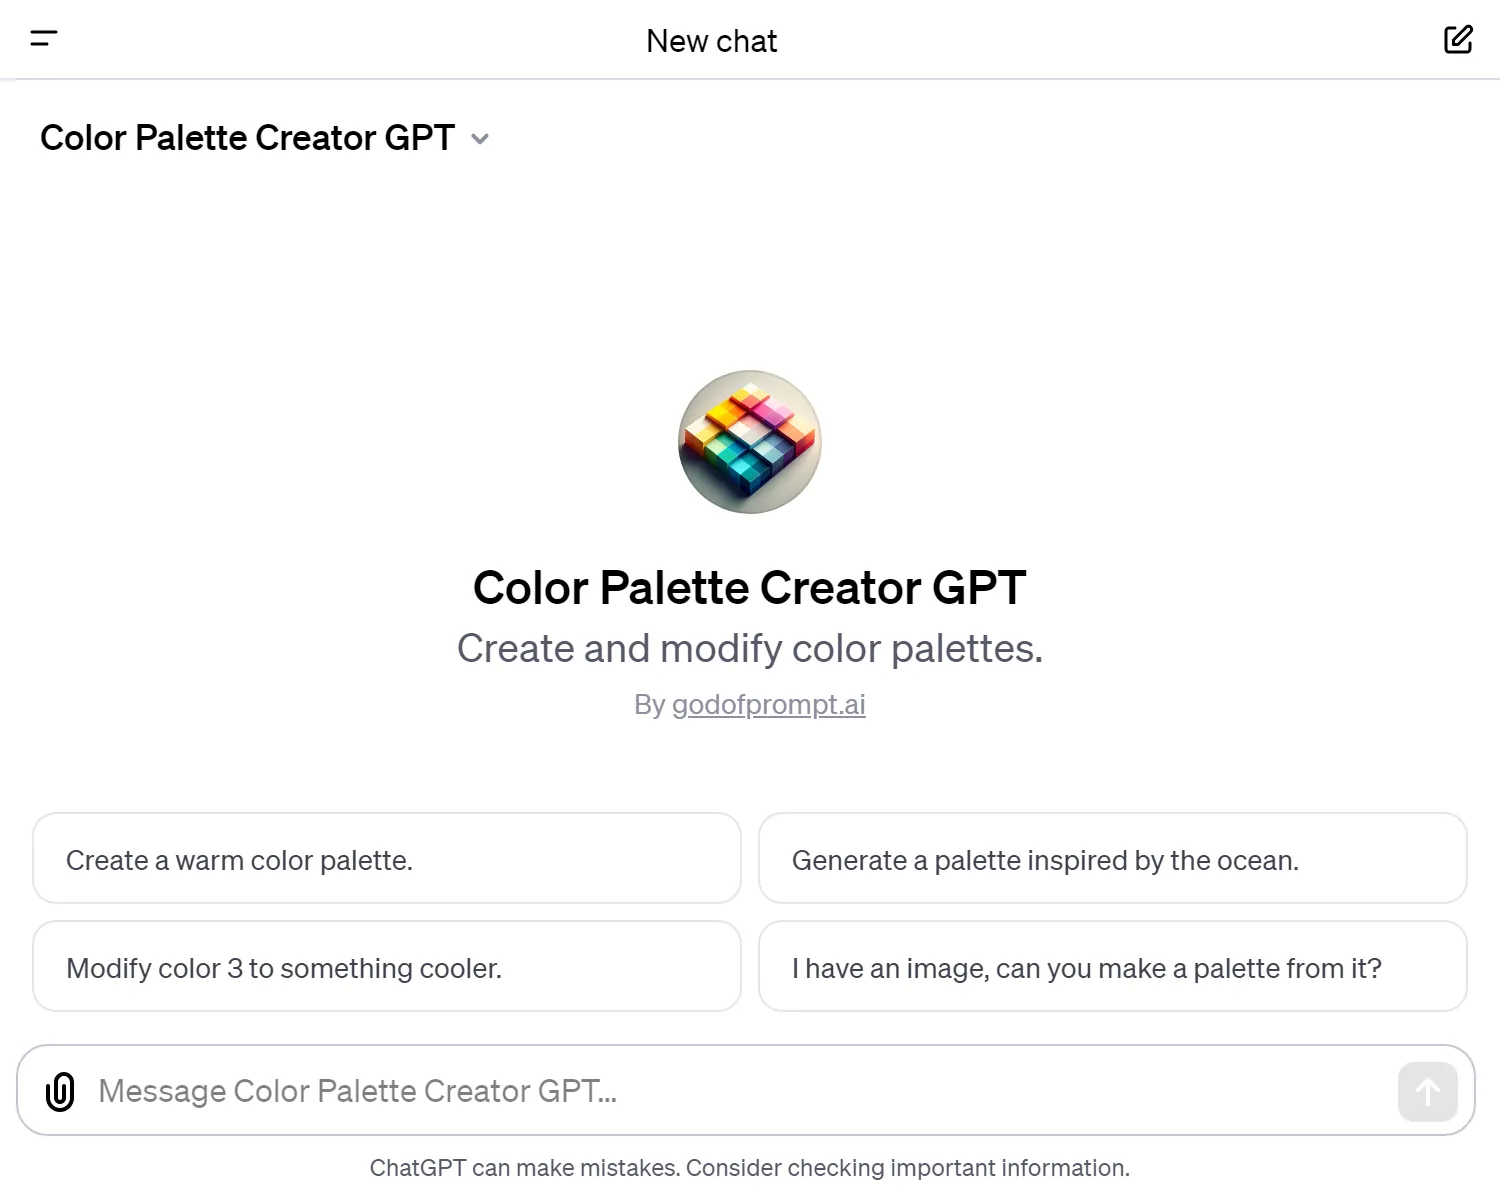Screen dimensions: 1500x1200
Task: Click the Color Palette Creator GPT avatar image
Action: [x=749, y=442]
